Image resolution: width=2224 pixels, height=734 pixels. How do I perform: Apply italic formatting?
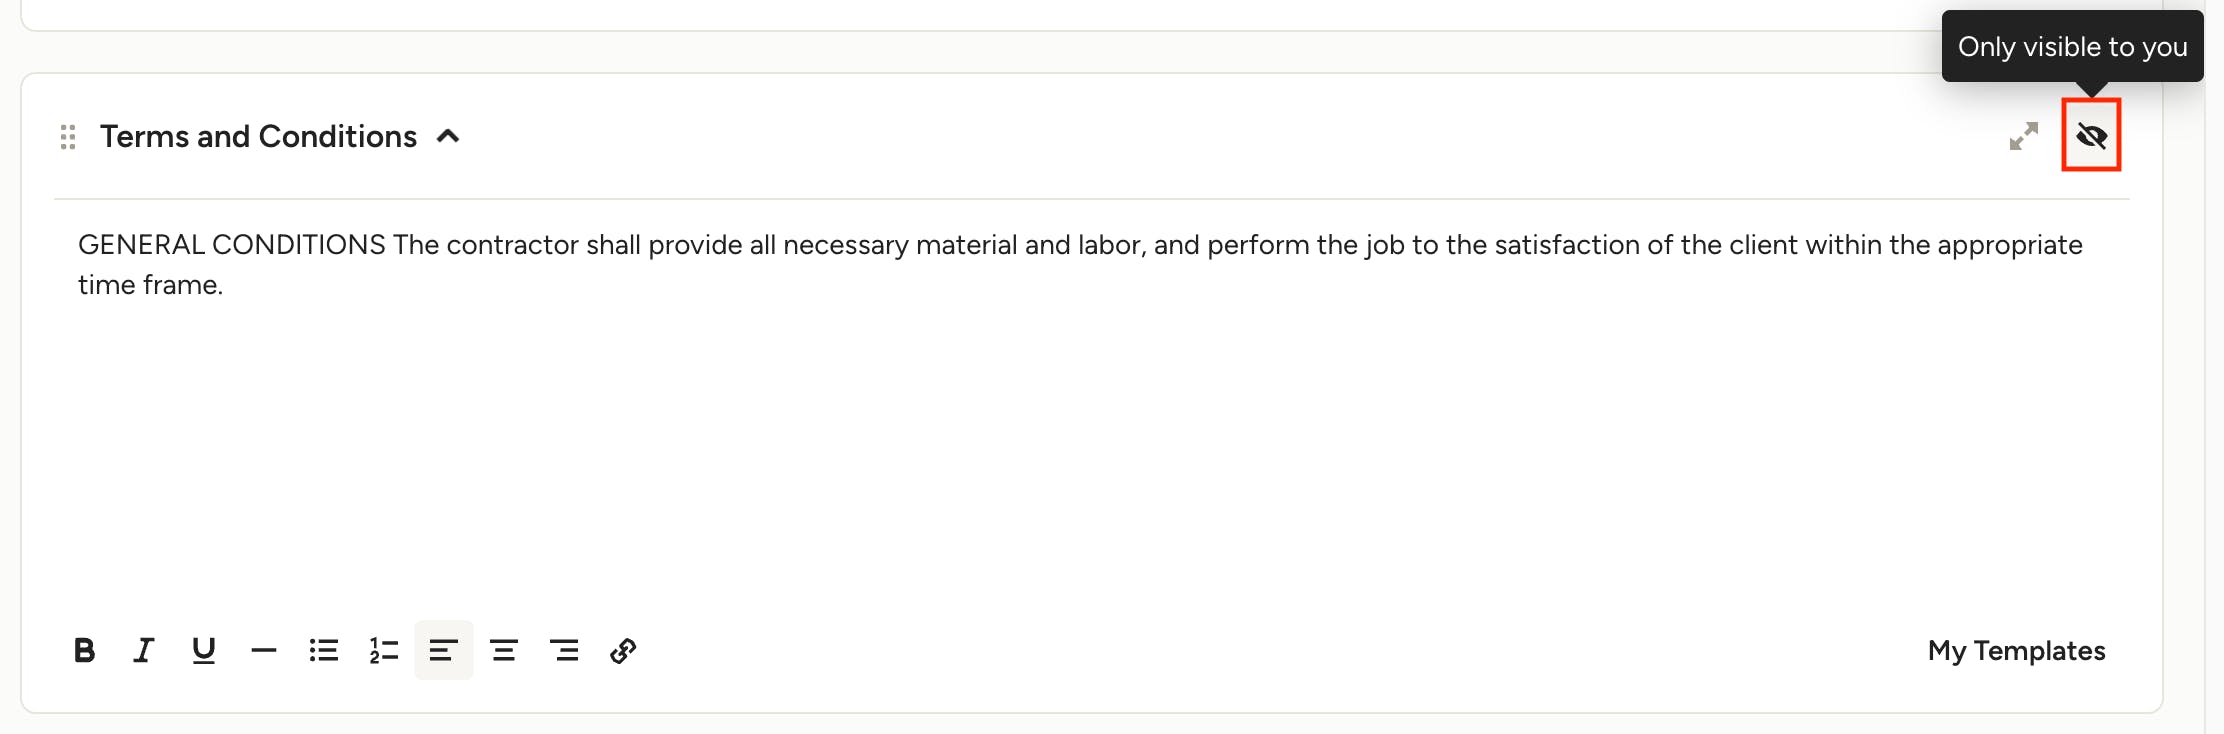coord(144,651)
